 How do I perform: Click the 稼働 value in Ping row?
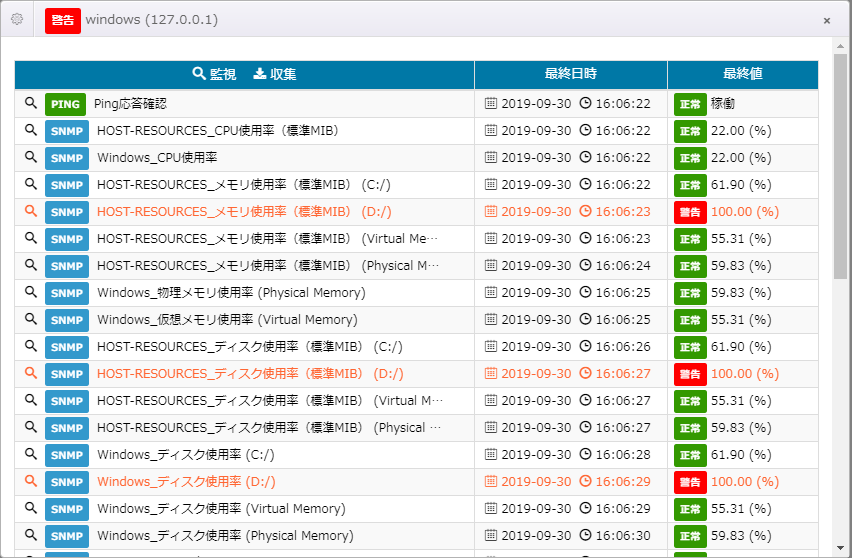(723, 104)
